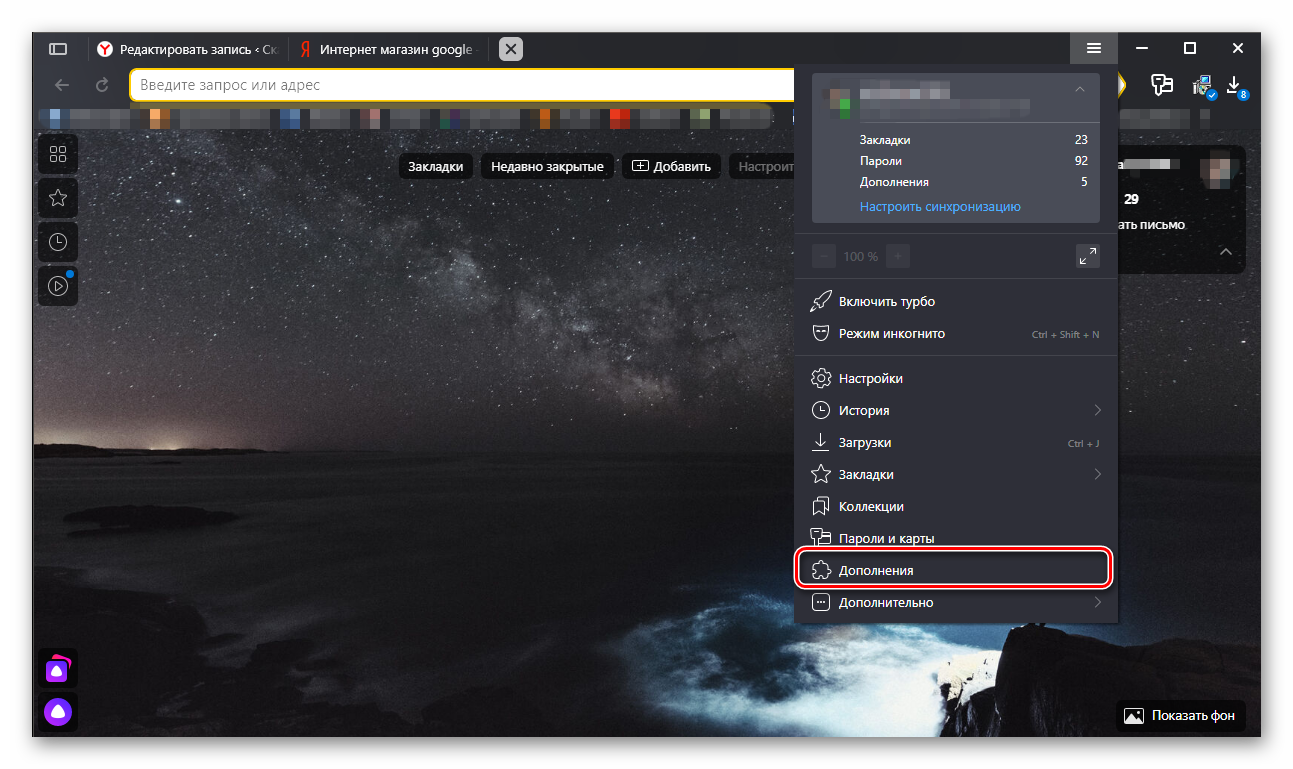The height and width of the screenshot is (769, 1293).
Task: Click the video play icon in sidebar
Action: pos(58,286)
